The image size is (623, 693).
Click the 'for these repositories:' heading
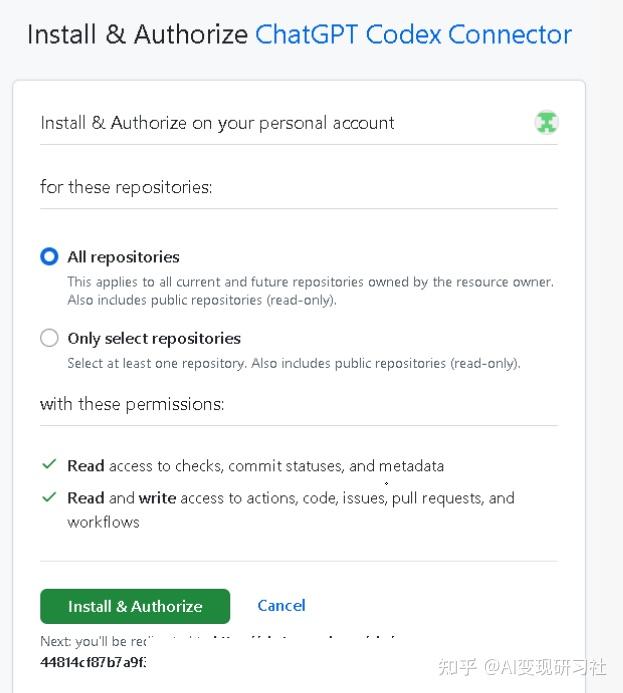click(126, 187)
